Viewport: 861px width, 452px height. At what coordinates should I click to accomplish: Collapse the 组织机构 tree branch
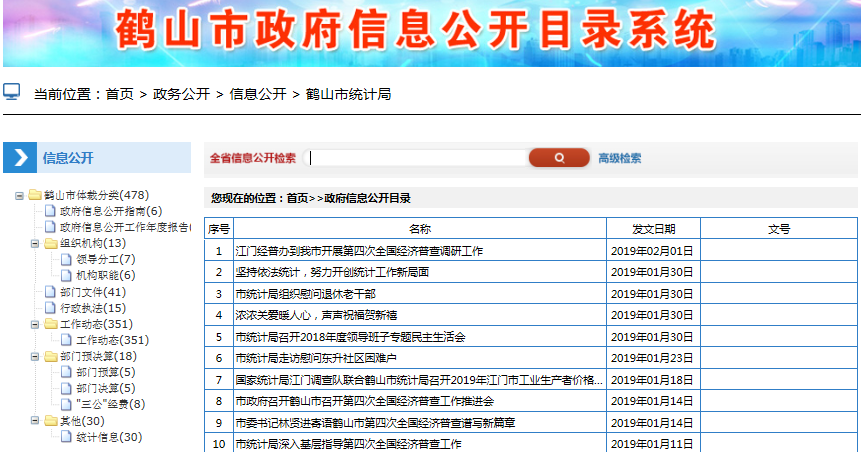[35, 243]
